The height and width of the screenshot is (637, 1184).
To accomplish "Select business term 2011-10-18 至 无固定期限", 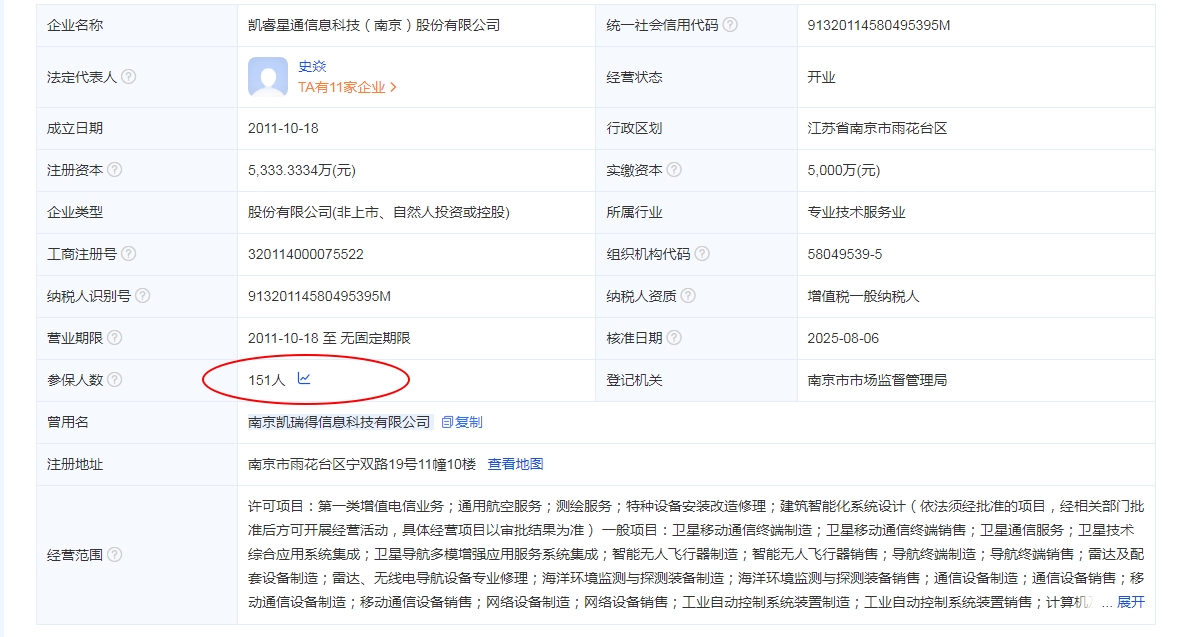I will pos(329,338).
